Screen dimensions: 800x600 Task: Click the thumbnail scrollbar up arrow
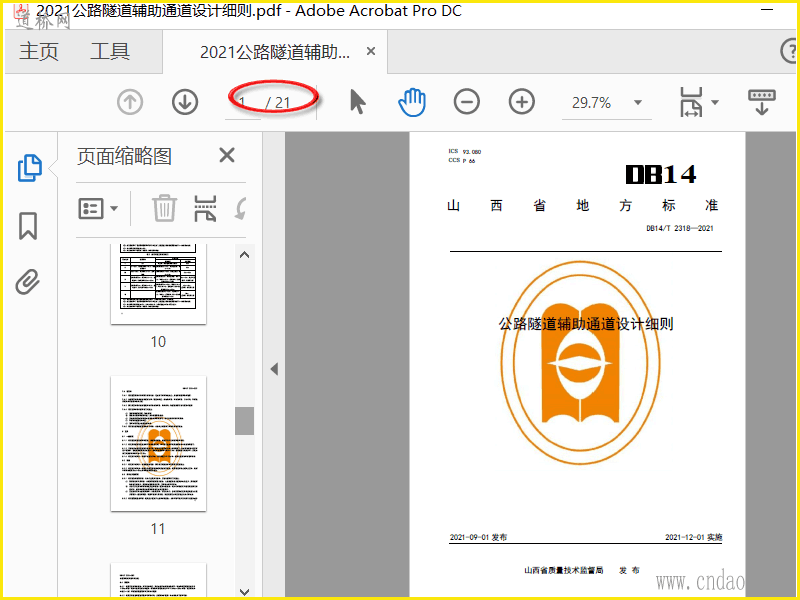244,255
